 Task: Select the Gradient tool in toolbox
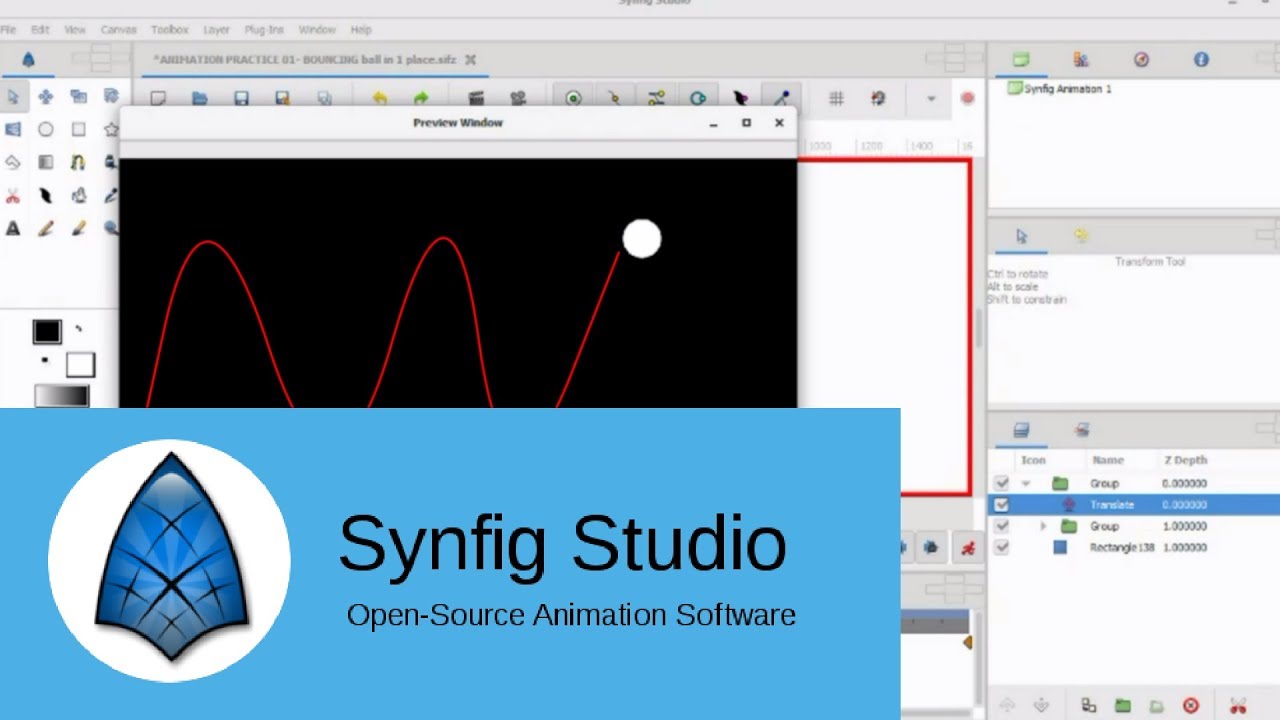46,162
